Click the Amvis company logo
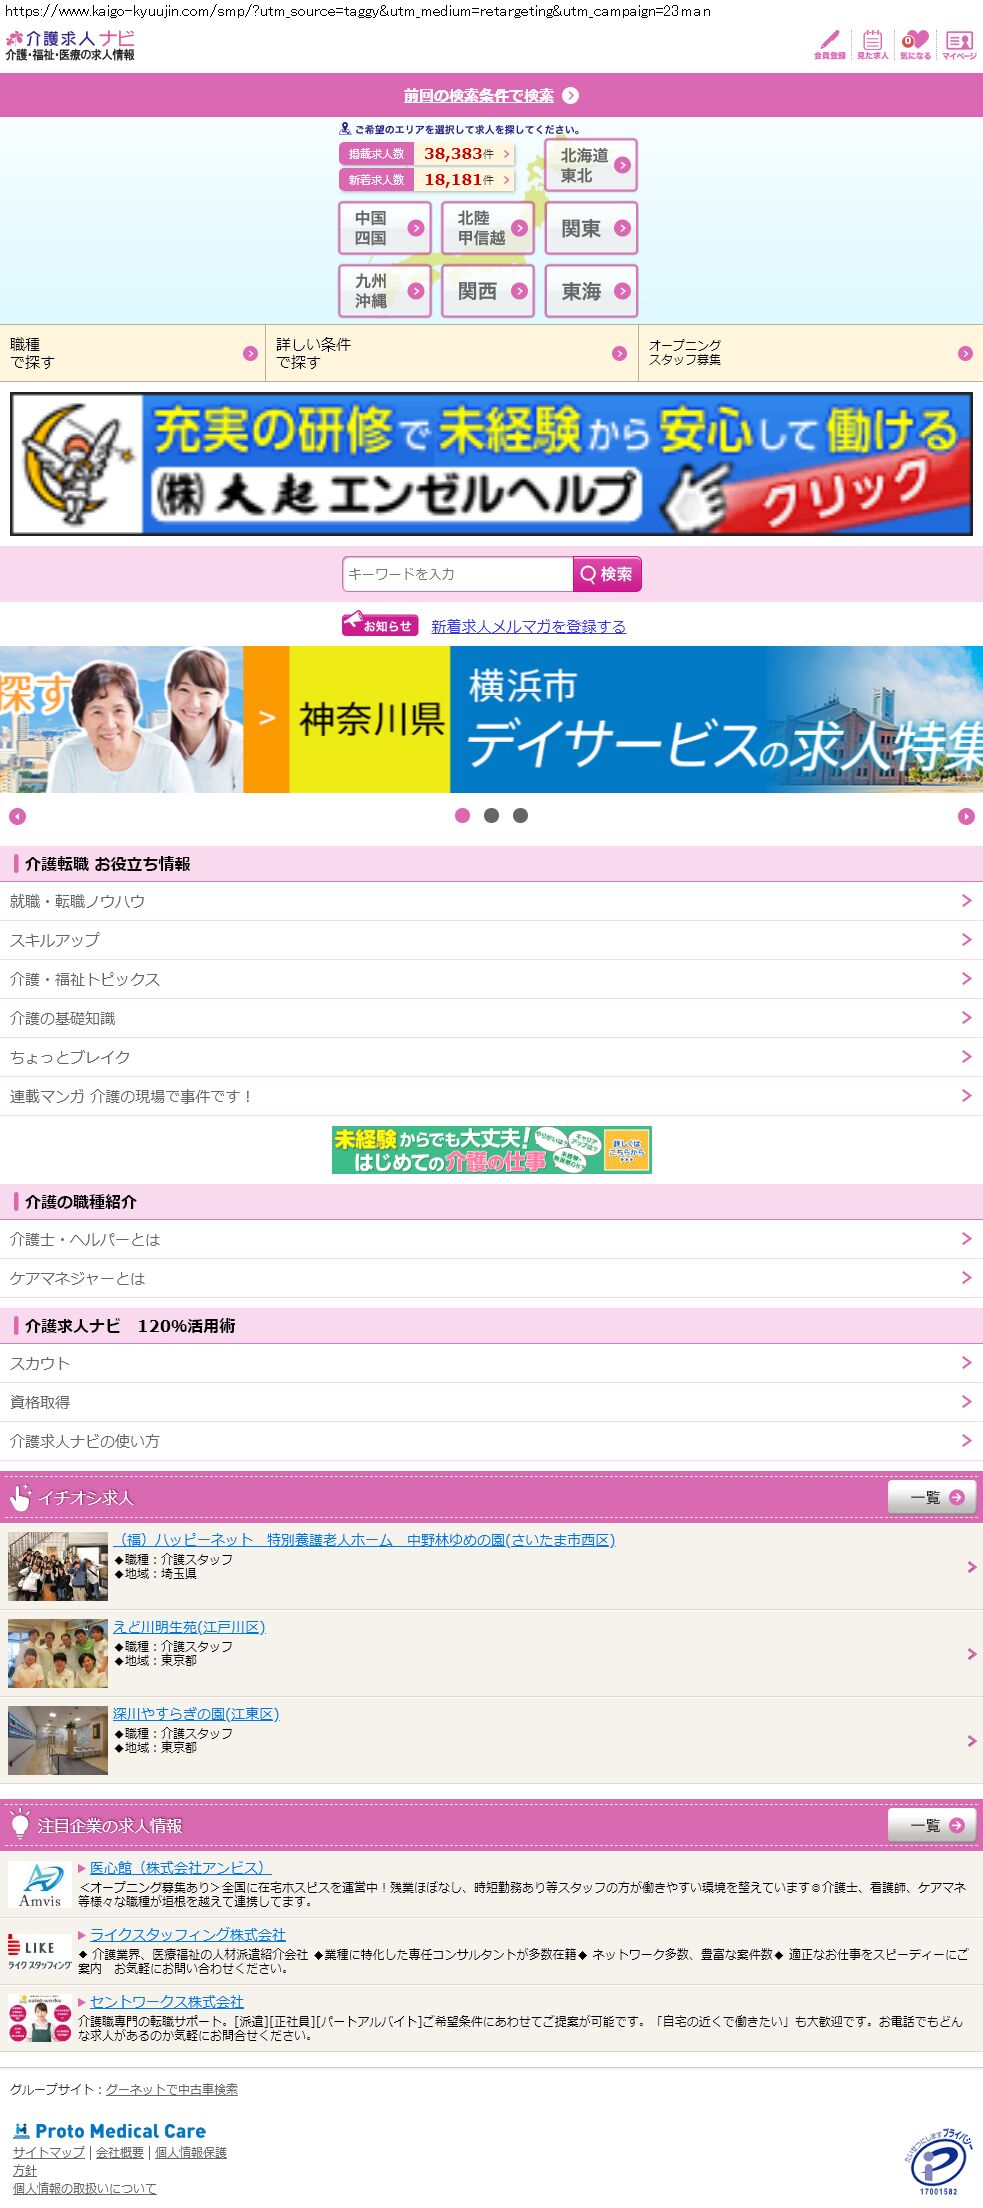The width and height of the screenshot is (983, 2208). coord(40,1884)
